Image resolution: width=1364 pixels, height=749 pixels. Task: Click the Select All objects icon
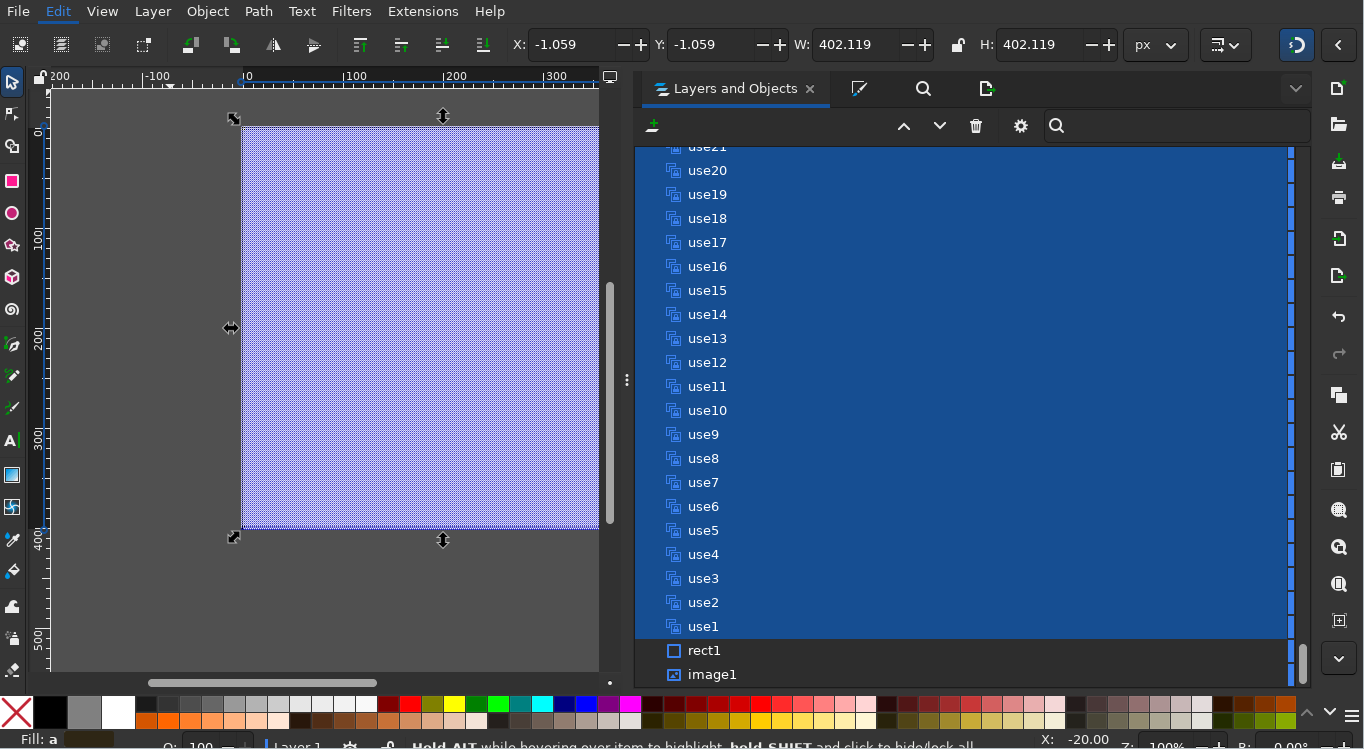click(x=20, y=45)
